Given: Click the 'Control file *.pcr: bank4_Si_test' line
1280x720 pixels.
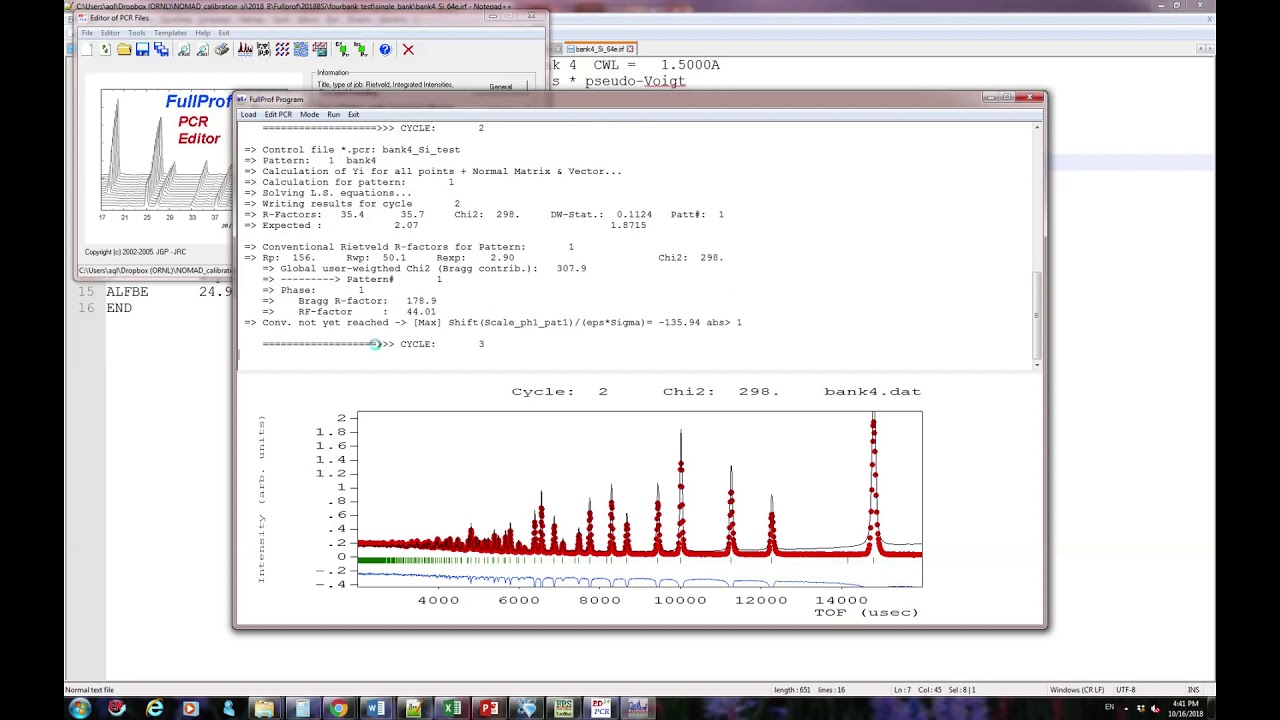Looking at the screenshot, I should tap(352, 150).
